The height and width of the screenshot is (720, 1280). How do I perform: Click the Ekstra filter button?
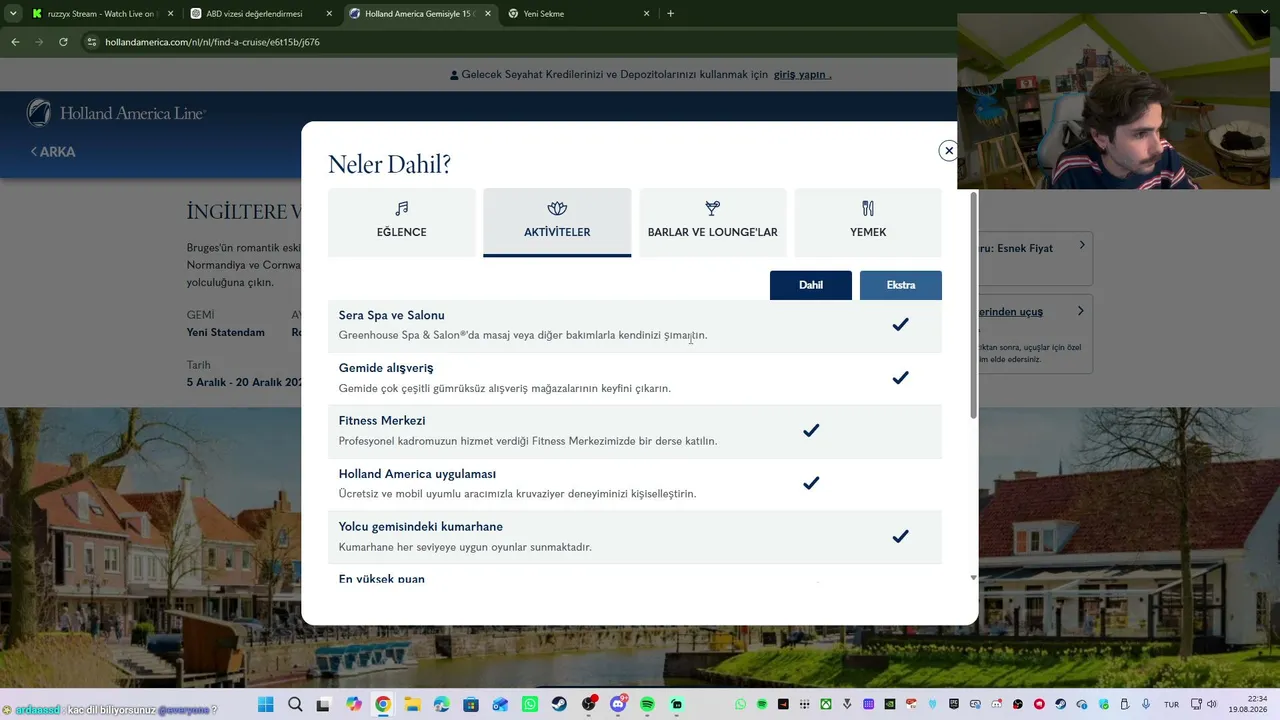[x=901, y=285]
